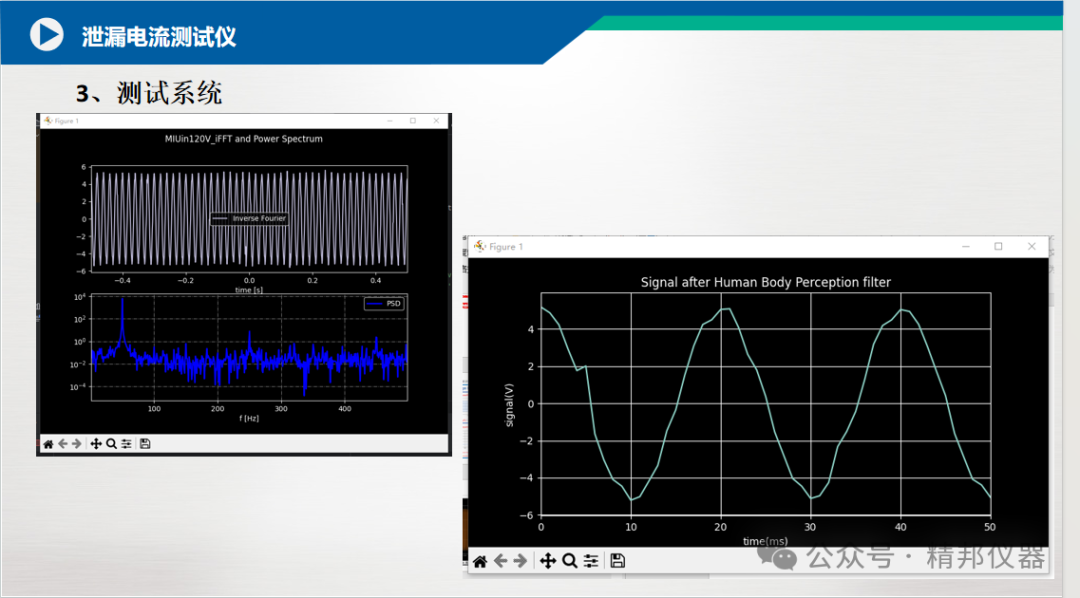Save the Human Body Perception filter figure
The height and width of the screenshot is (598, 1080).
(x=618, y=560)
